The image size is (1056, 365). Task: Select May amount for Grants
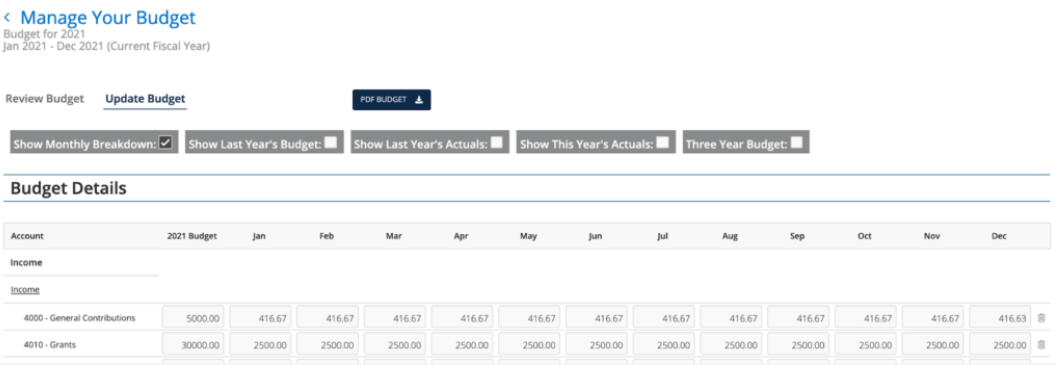point(529,345)
